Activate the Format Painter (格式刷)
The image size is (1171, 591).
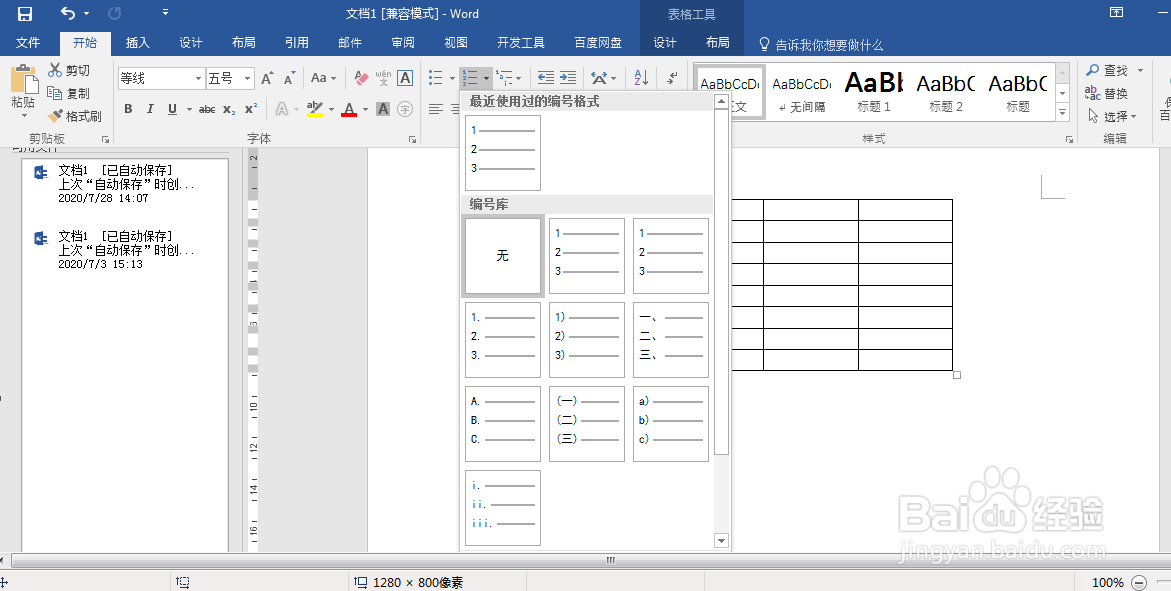tap(75, 114)
